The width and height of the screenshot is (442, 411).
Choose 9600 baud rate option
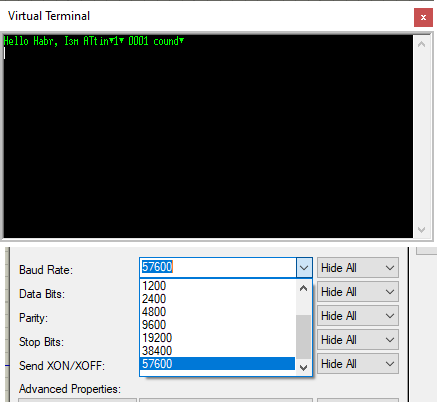(217, 325)
